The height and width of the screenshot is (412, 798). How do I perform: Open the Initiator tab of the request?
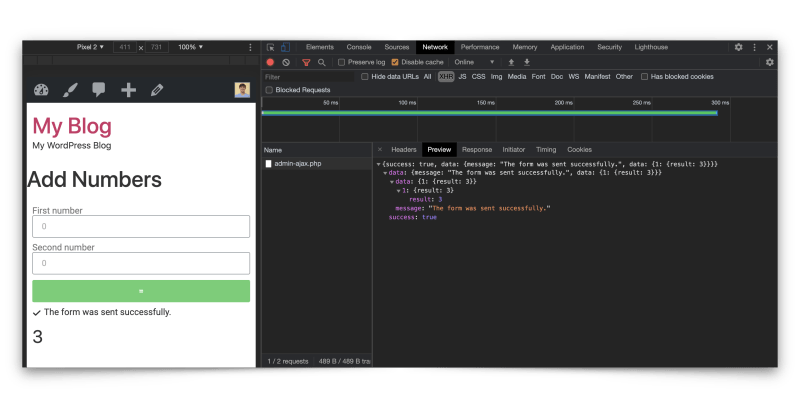pos(514,150)
